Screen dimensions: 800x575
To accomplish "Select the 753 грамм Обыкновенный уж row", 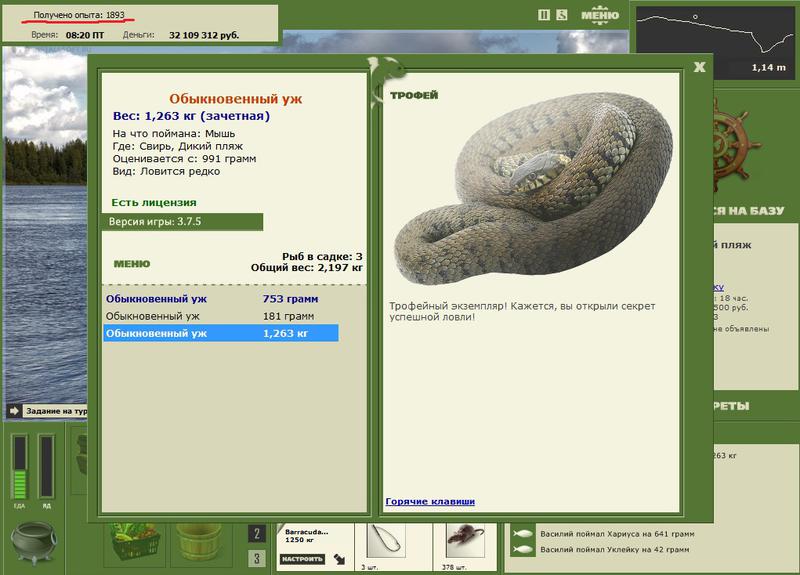I will point(221,299).
